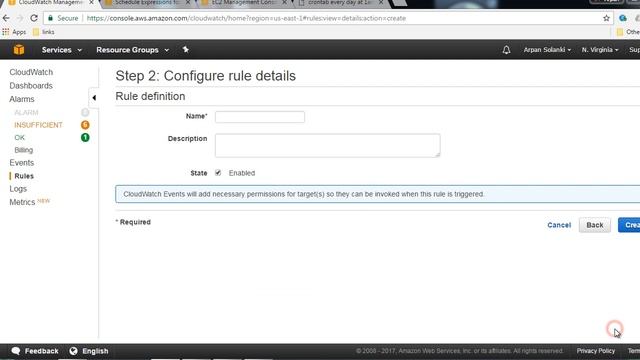Click the Cancel link
The height and width of the screenshot is (360, 640).
[x=559, y=225]
